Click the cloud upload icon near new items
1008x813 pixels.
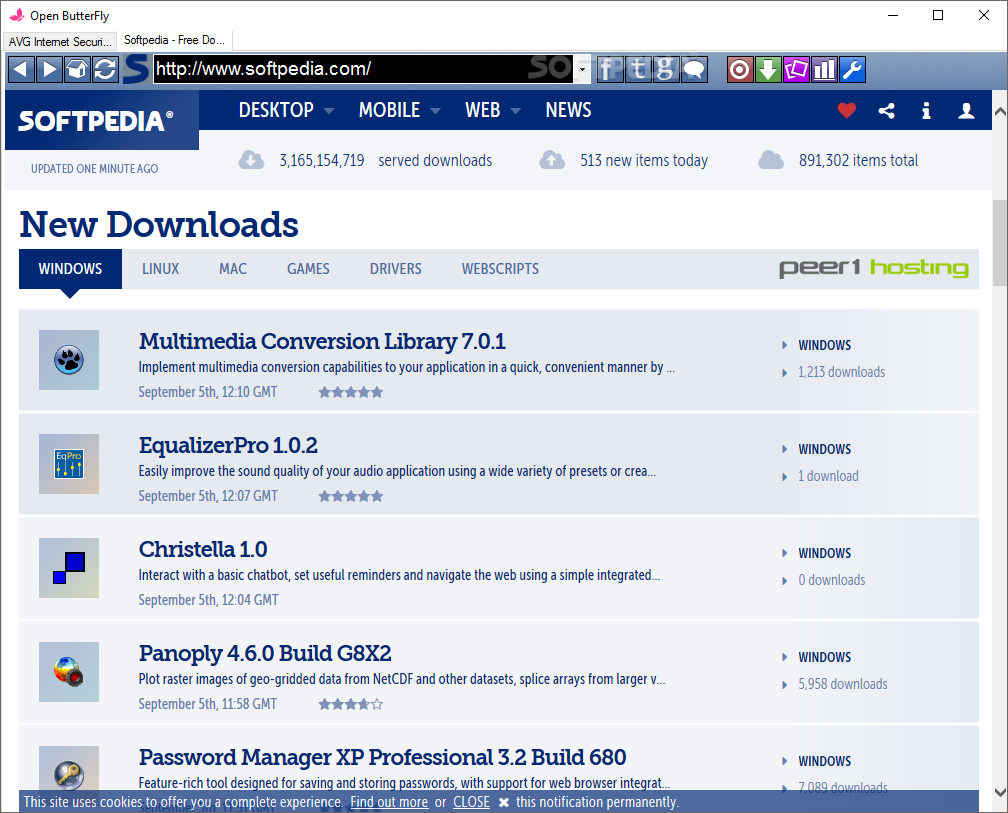pyautogui.click(x=552, y=160)
